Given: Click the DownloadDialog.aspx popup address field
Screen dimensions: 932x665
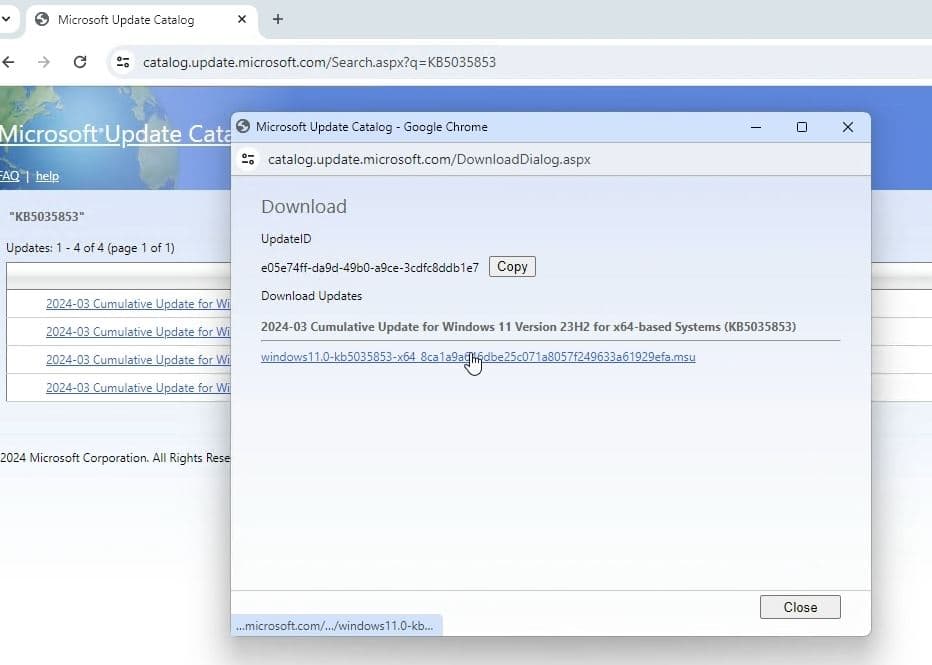Looking at the screenshot, I should tap(429, 159).
